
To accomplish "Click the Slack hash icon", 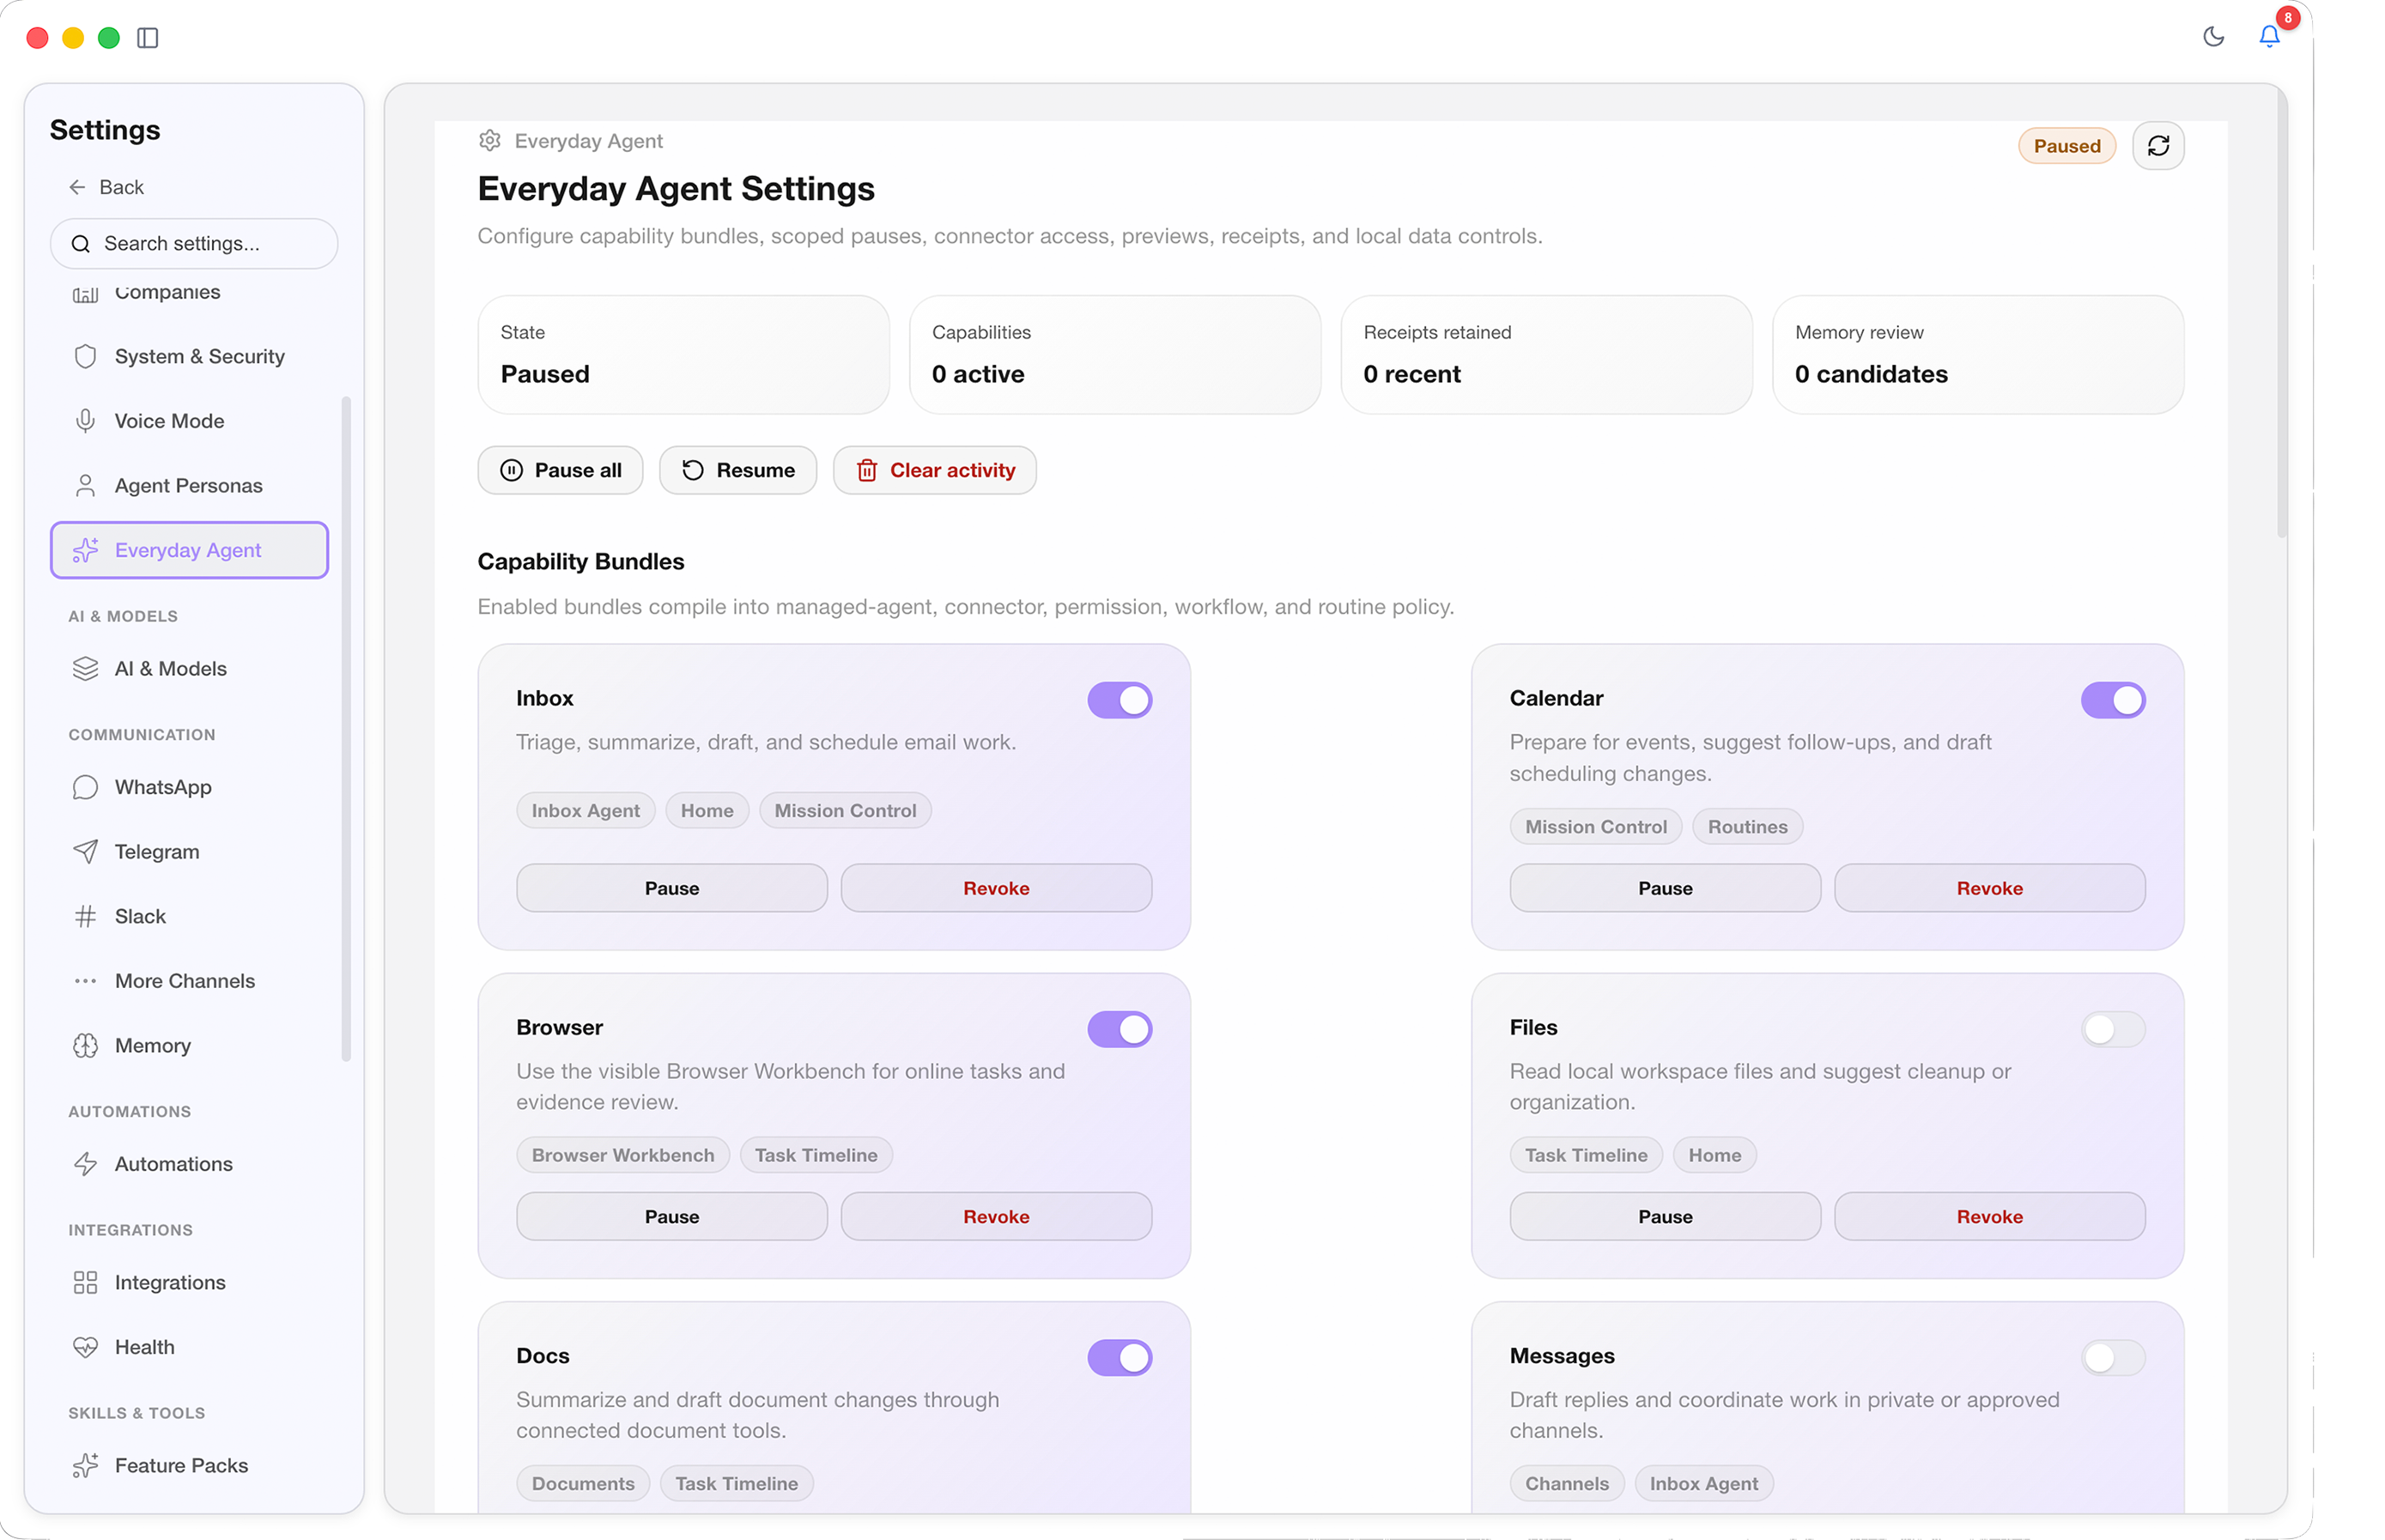I will coord(85,917).
